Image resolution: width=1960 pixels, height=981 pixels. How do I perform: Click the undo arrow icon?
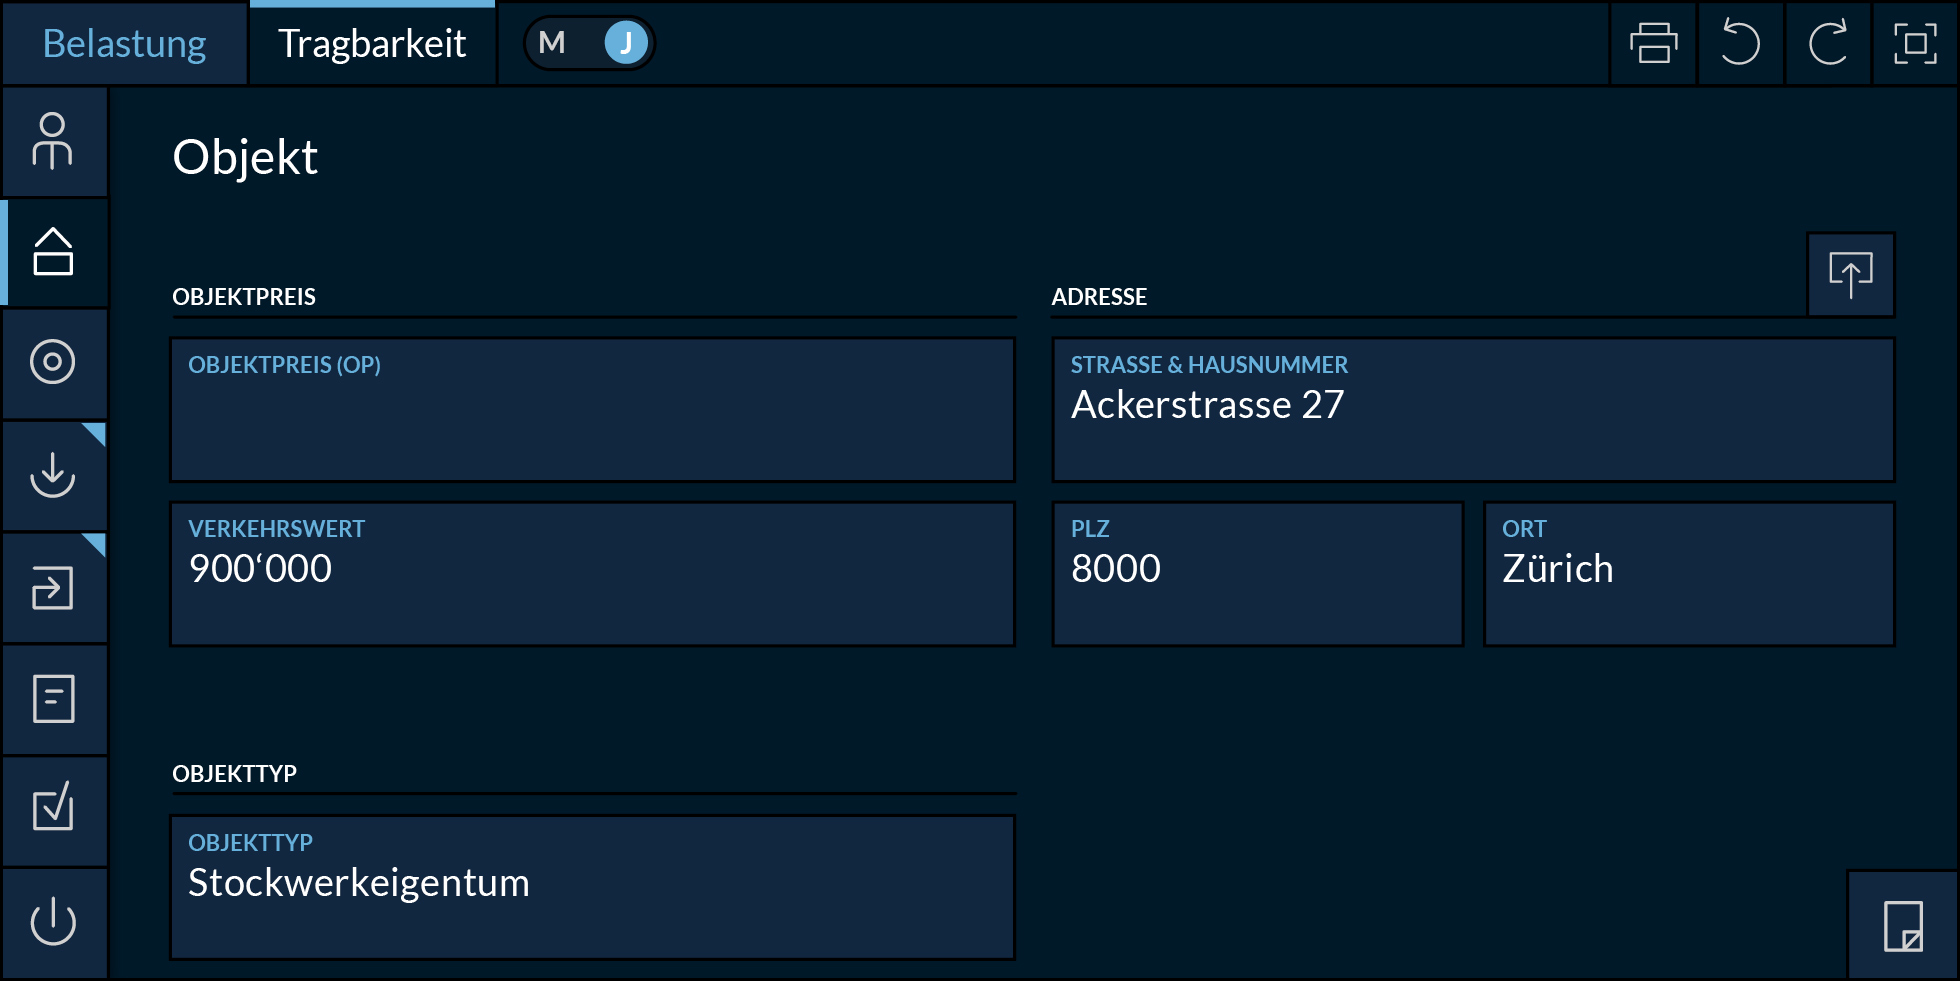pyautogui.click(x=1740, y=44)
